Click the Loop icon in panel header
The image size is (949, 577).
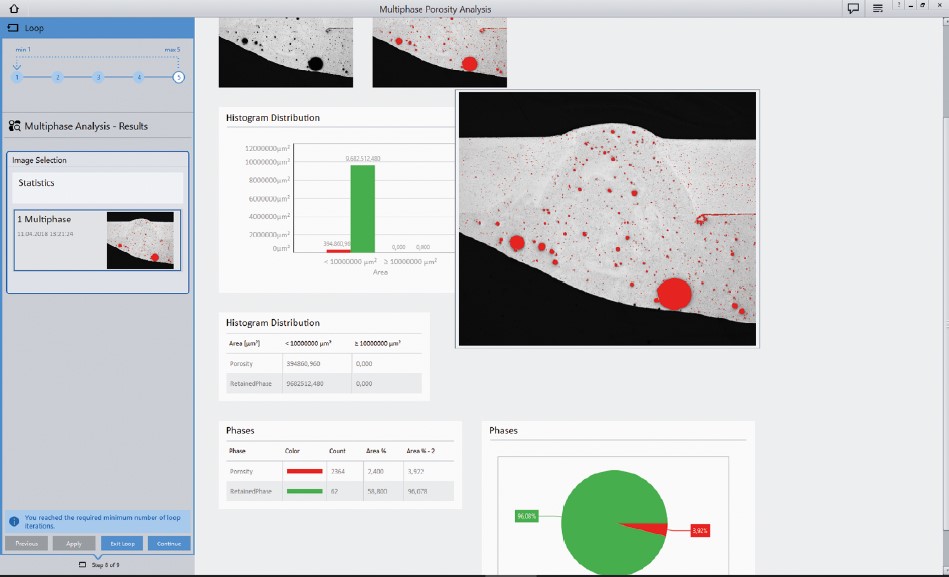coord(13,28)
